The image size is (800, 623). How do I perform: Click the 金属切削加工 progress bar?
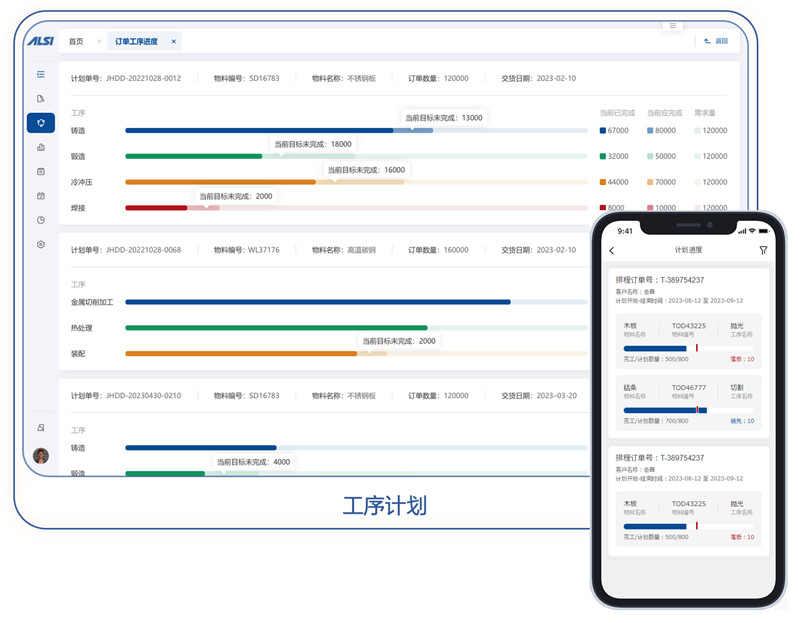[x=355, y=301]
